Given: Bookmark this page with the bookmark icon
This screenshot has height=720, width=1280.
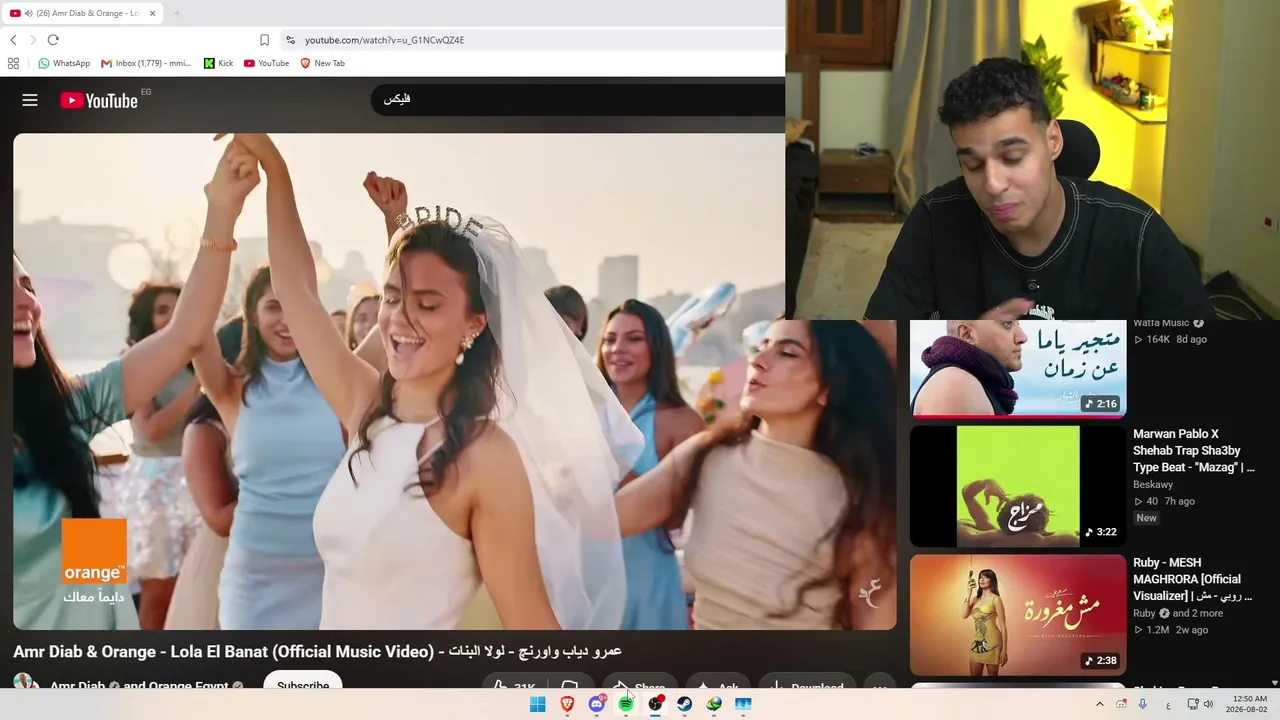Looking at the screenshot, I should [264, 40].
